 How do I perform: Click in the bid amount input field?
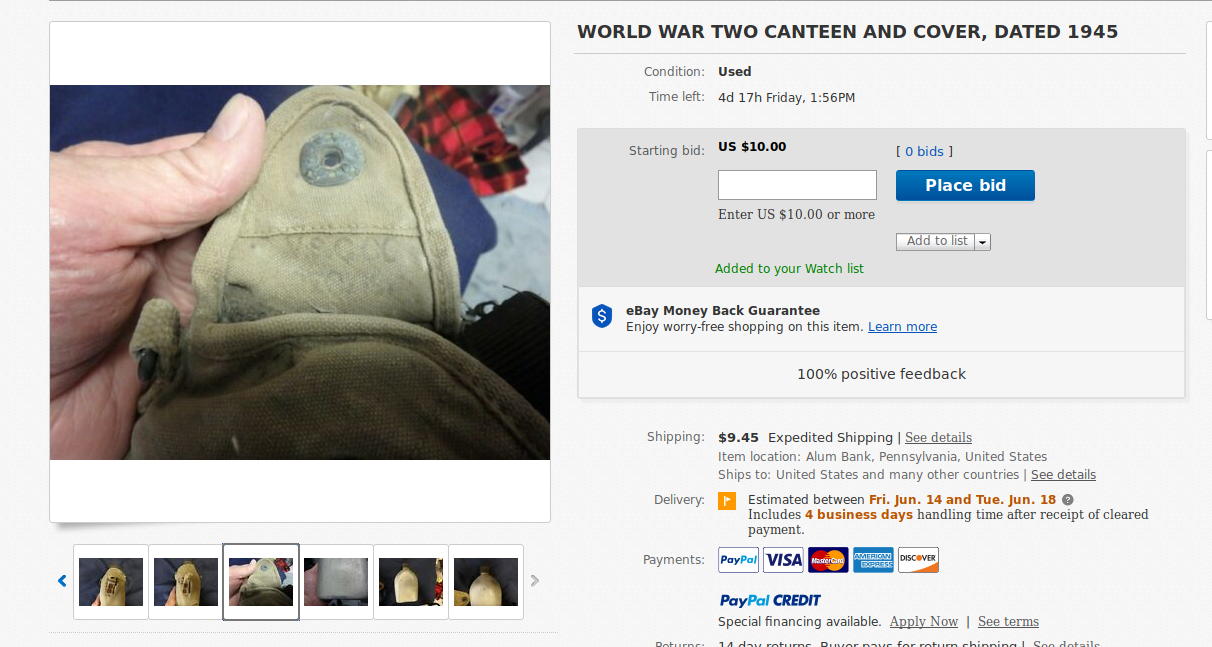click(x=797, y=185)
